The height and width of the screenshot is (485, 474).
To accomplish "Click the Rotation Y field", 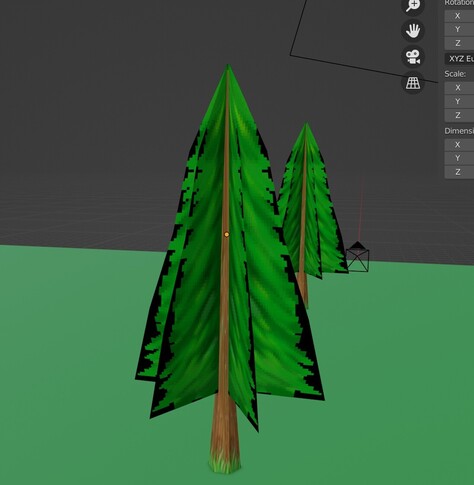I will coord(459,29).
